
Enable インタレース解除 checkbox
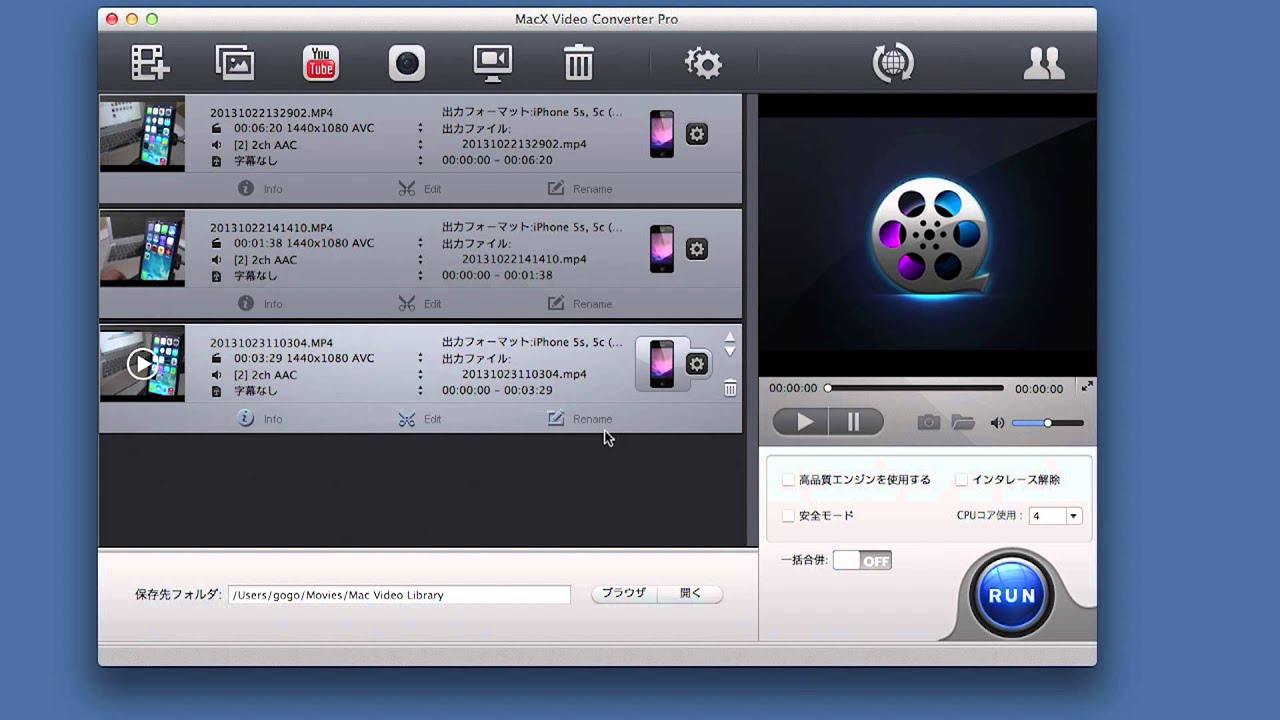(x=961, y=480)
